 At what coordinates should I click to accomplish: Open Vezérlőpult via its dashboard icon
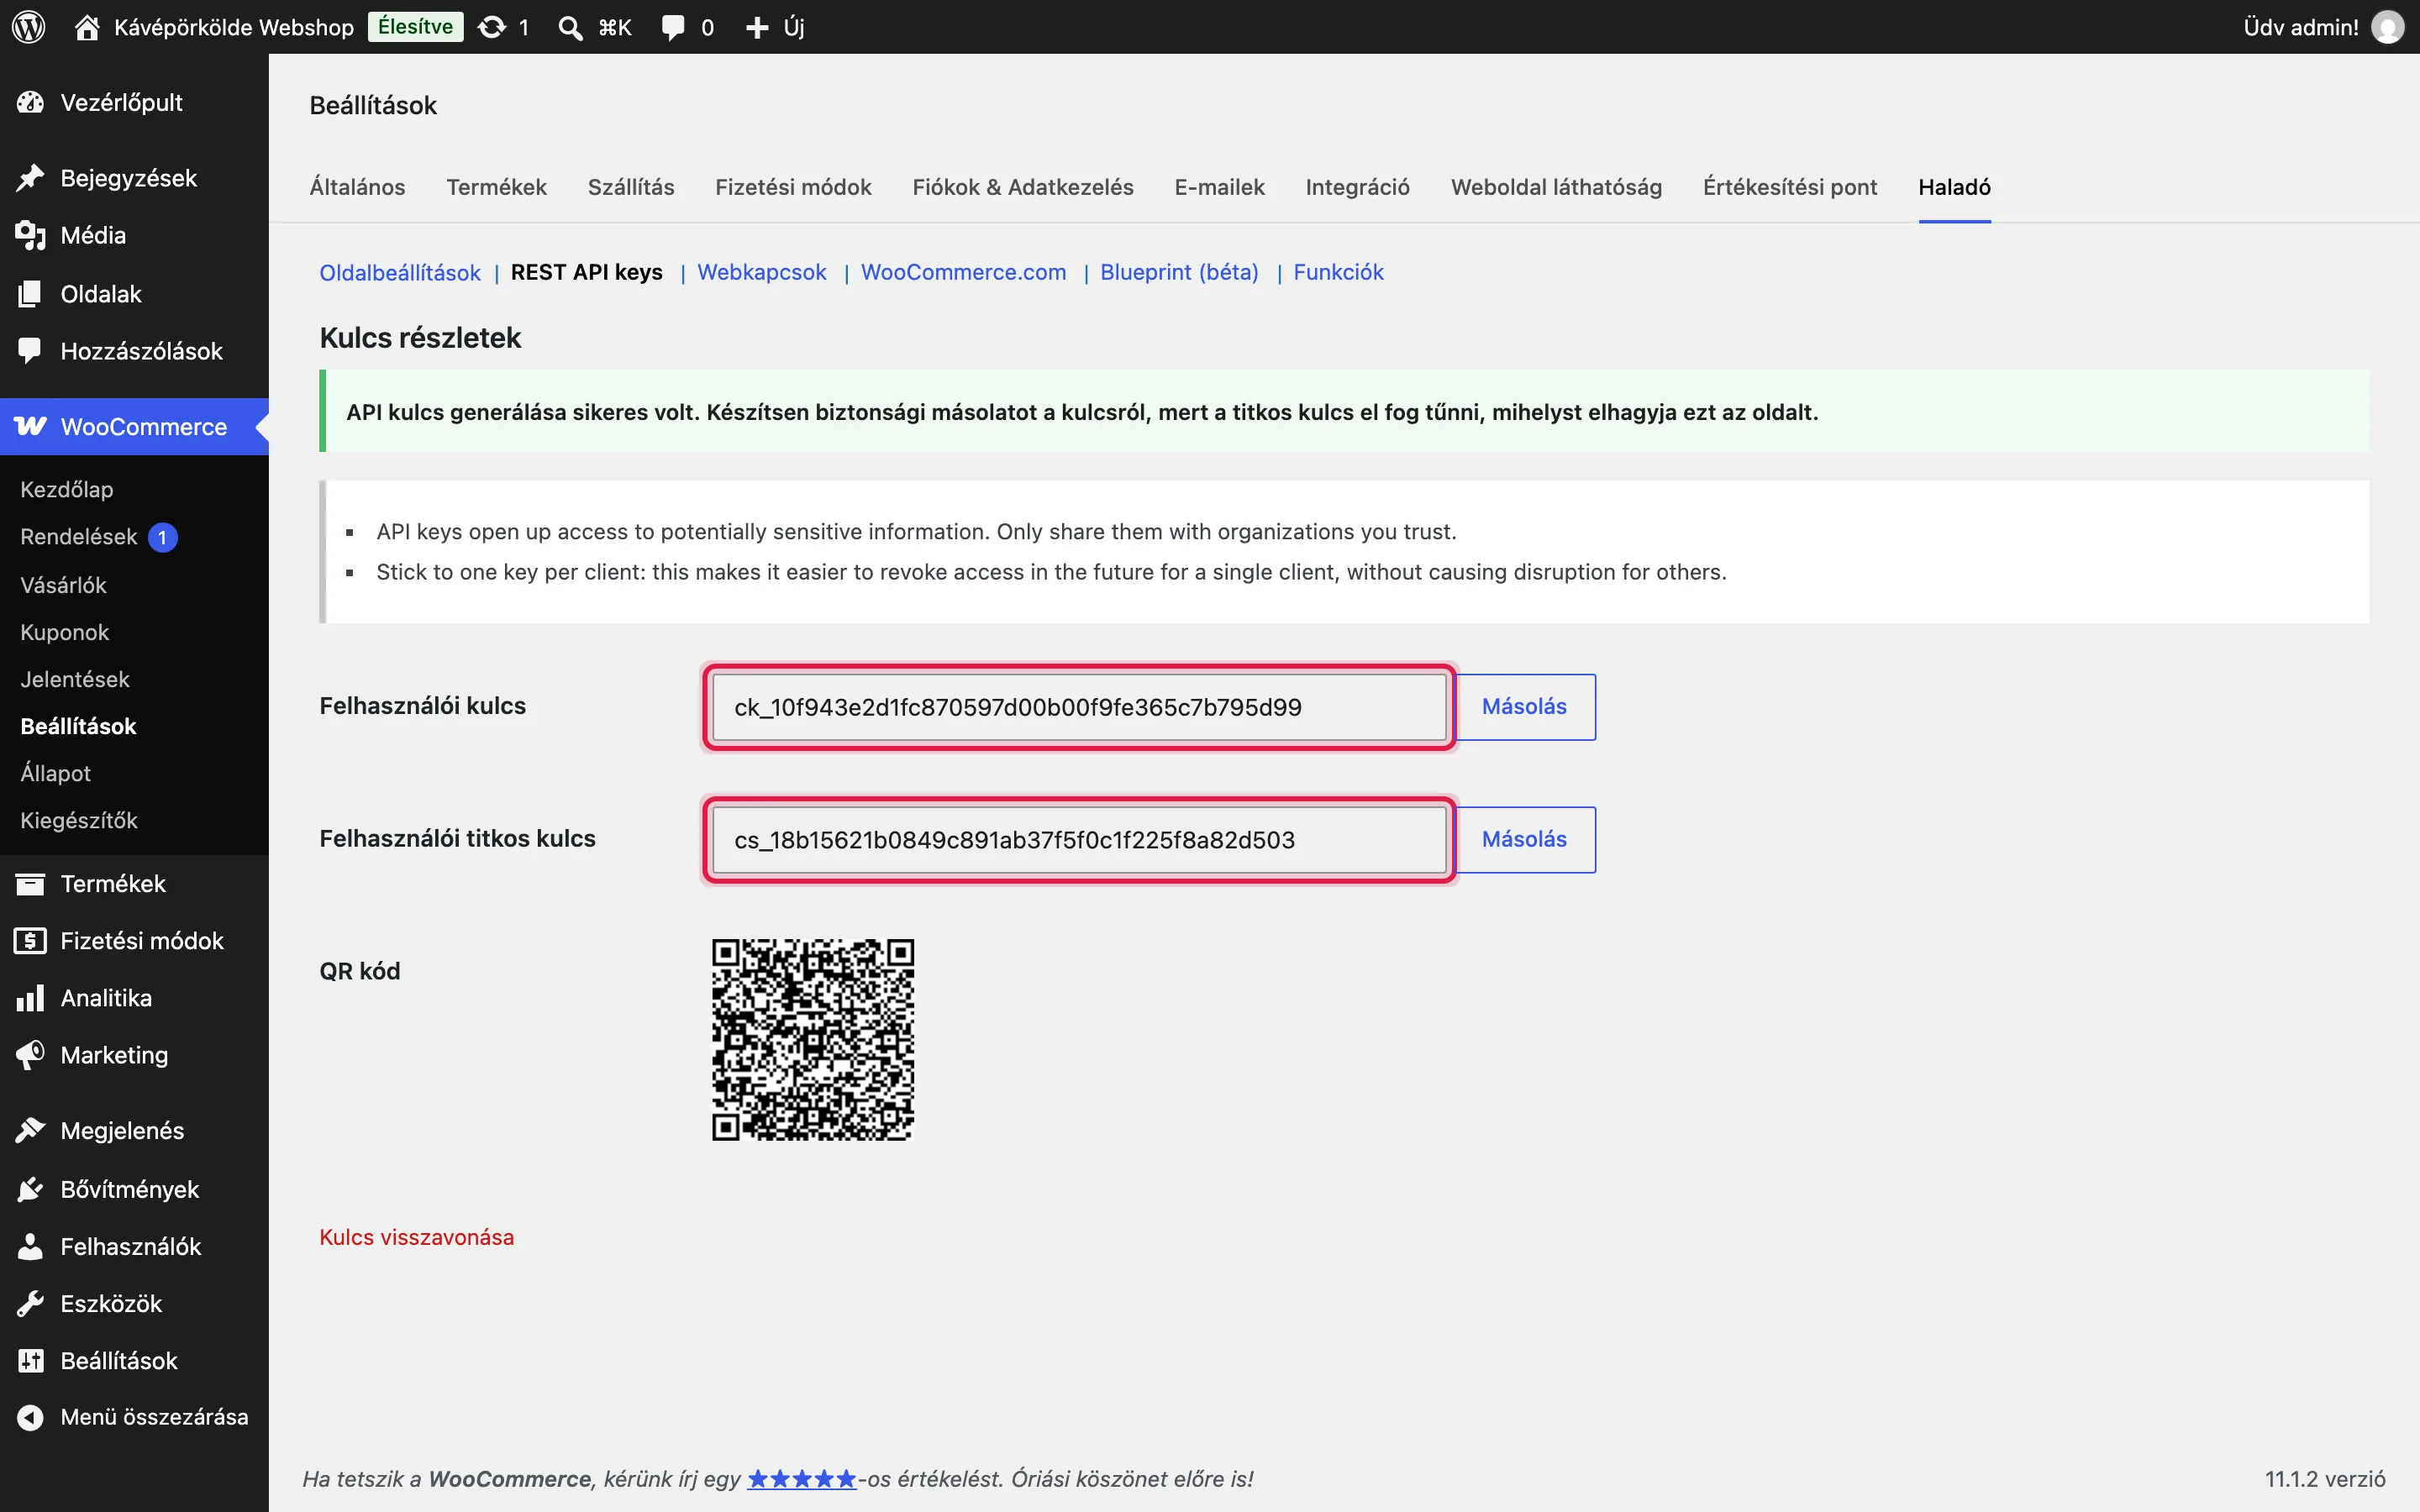[x=31, y=102]
